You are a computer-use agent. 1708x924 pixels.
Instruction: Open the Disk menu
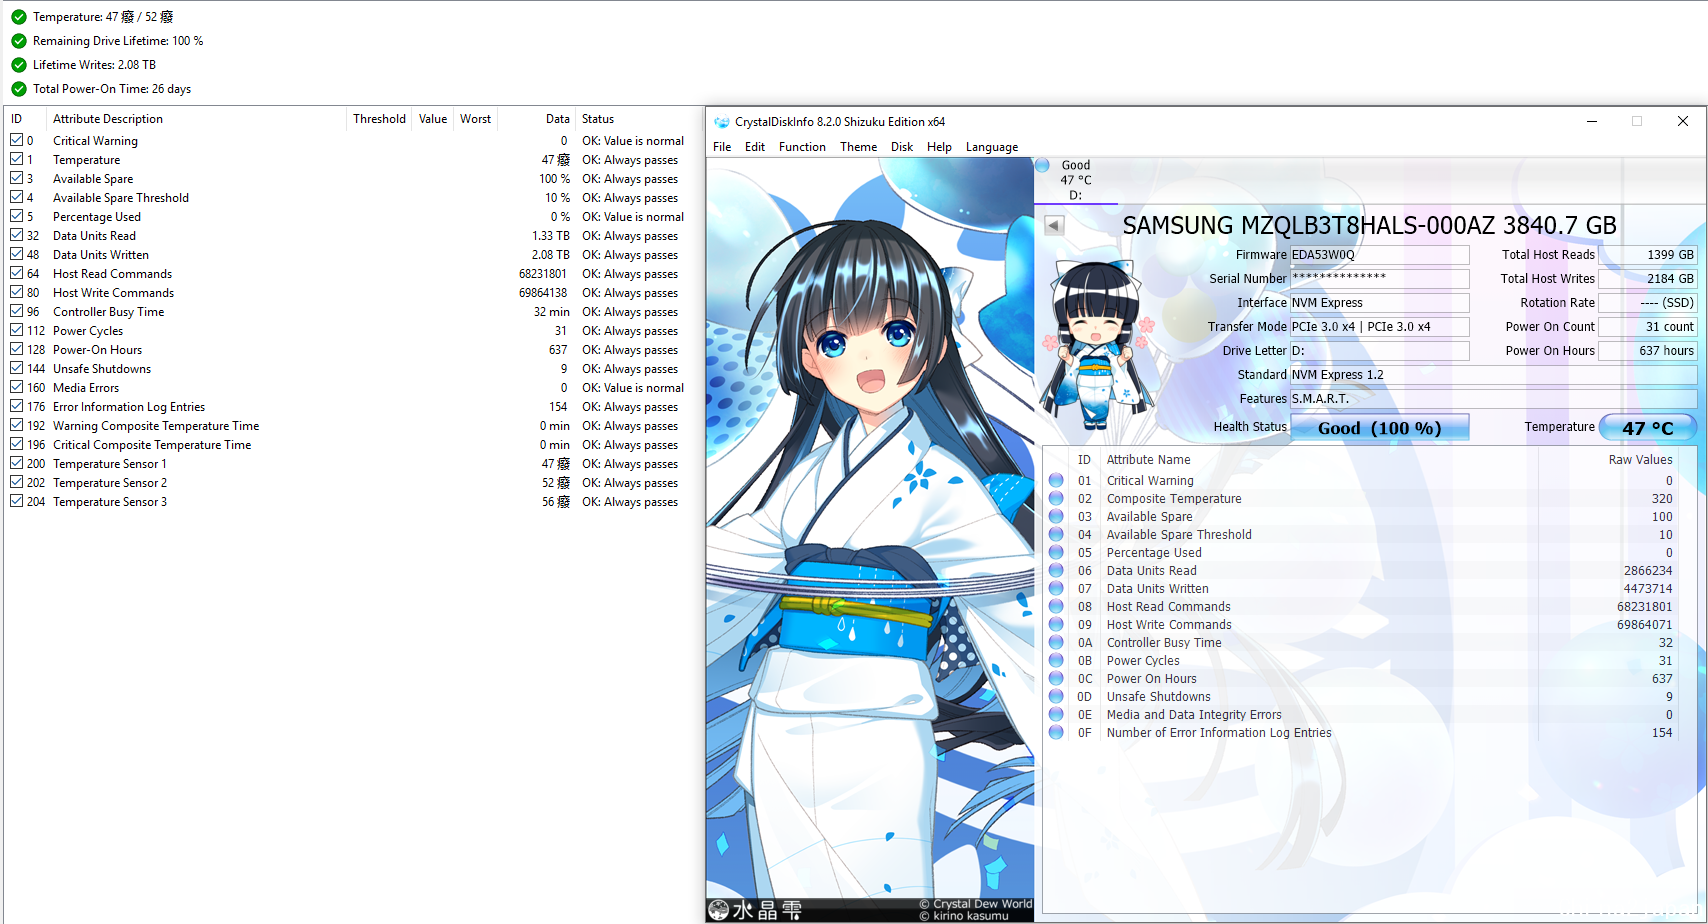coord(902,147)
